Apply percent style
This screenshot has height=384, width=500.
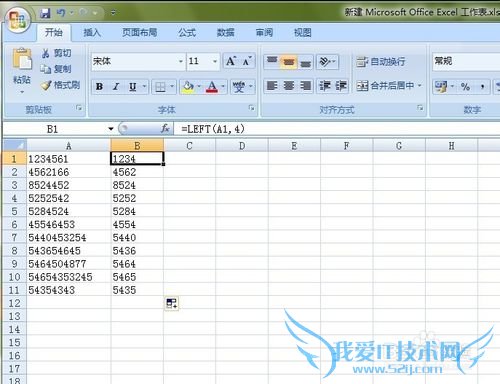pos(465,87)
